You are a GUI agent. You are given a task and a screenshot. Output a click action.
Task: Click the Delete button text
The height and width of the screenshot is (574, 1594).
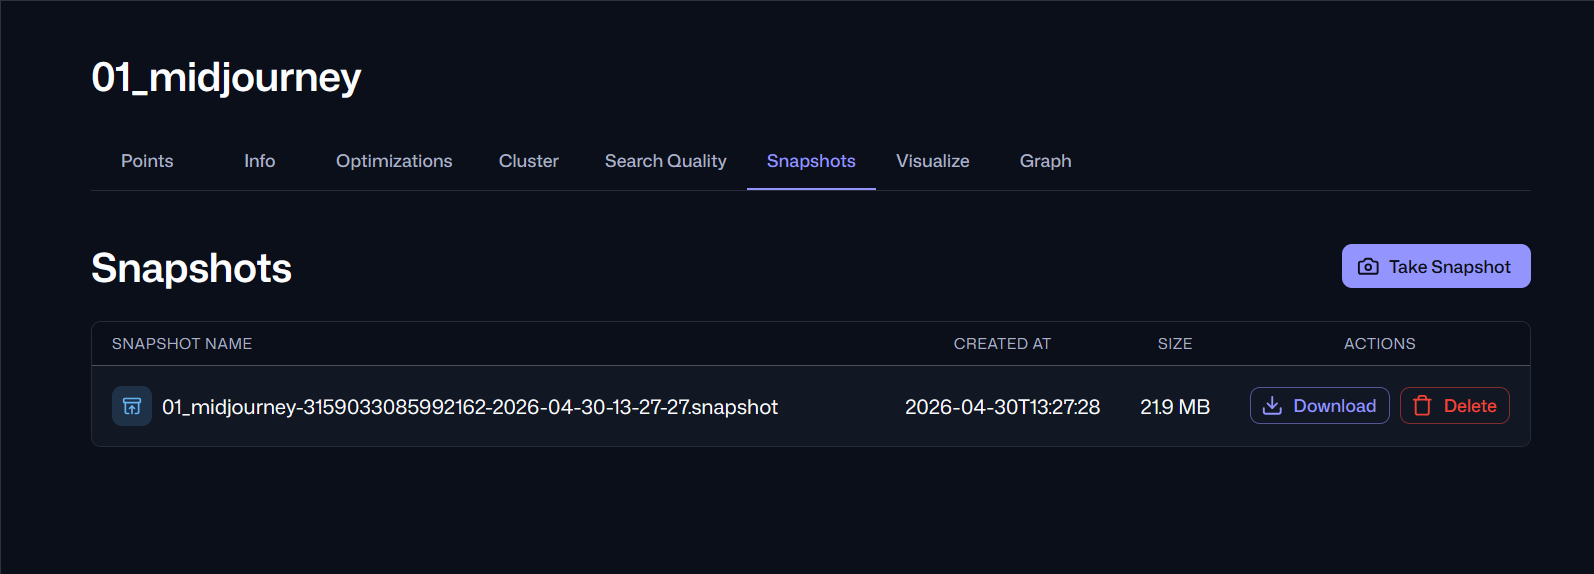[1470, 406]
